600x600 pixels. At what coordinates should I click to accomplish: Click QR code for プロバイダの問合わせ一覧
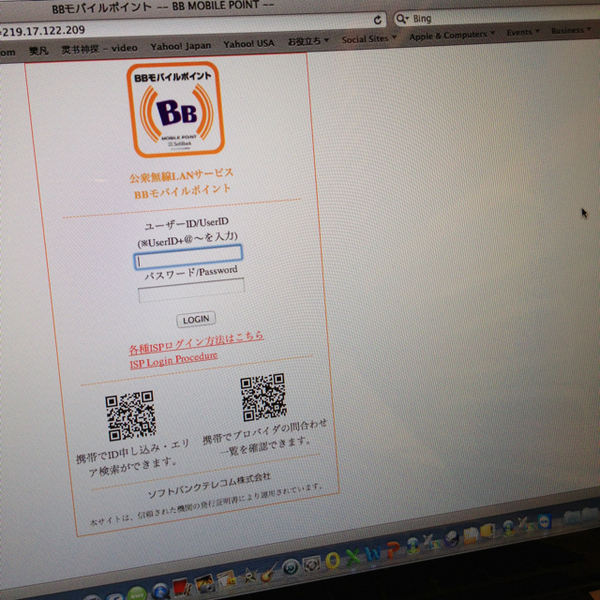tap(263, 397)
